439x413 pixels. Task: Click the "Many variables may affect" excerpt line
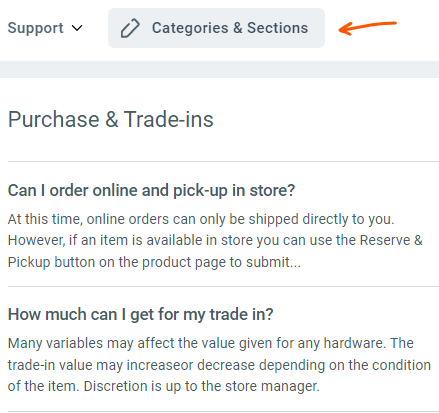(x=211, y=343)
